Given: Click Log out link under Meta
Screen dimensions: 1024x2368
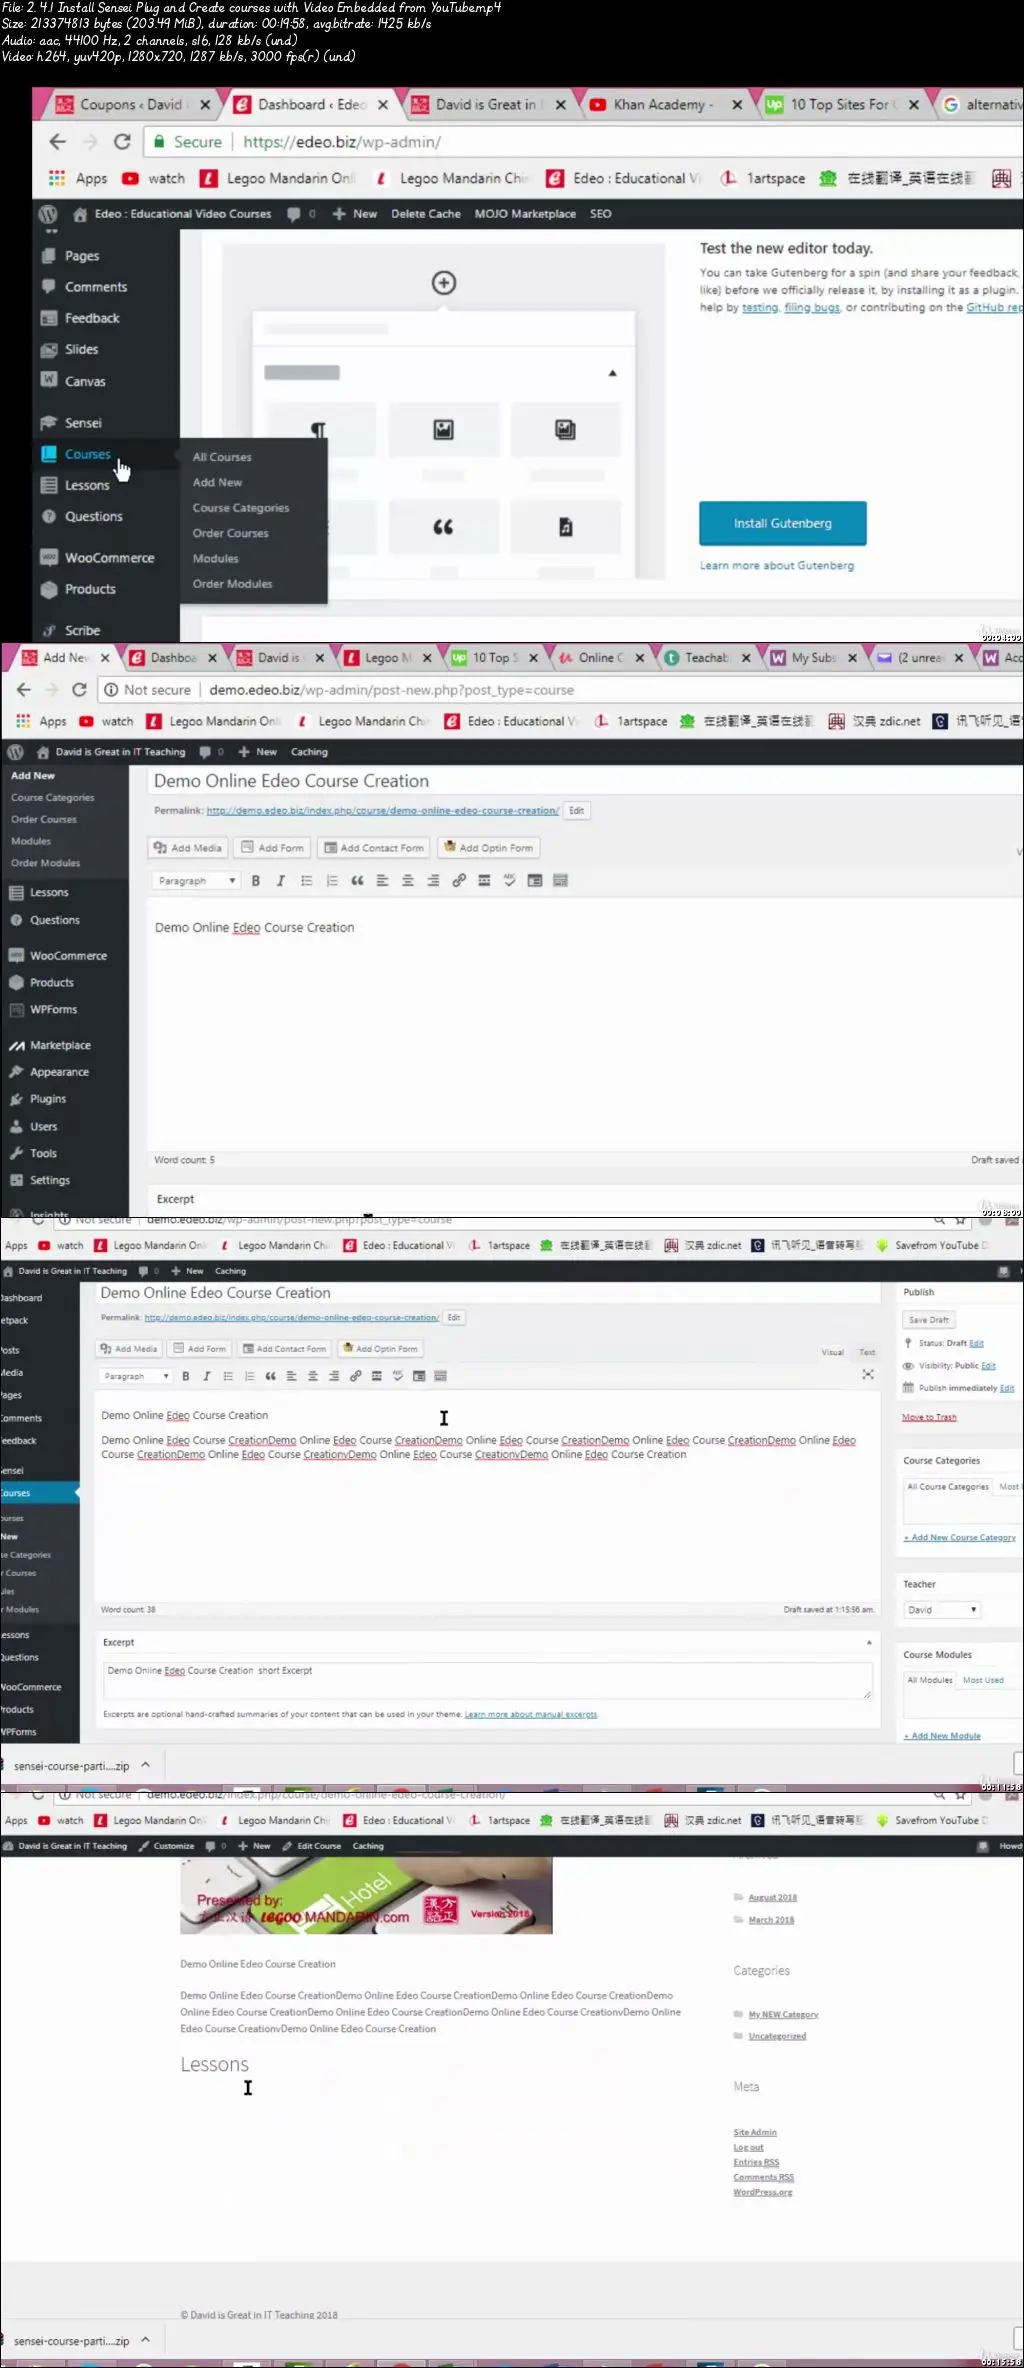Looking at the screenshot, I should (748, 2148).
